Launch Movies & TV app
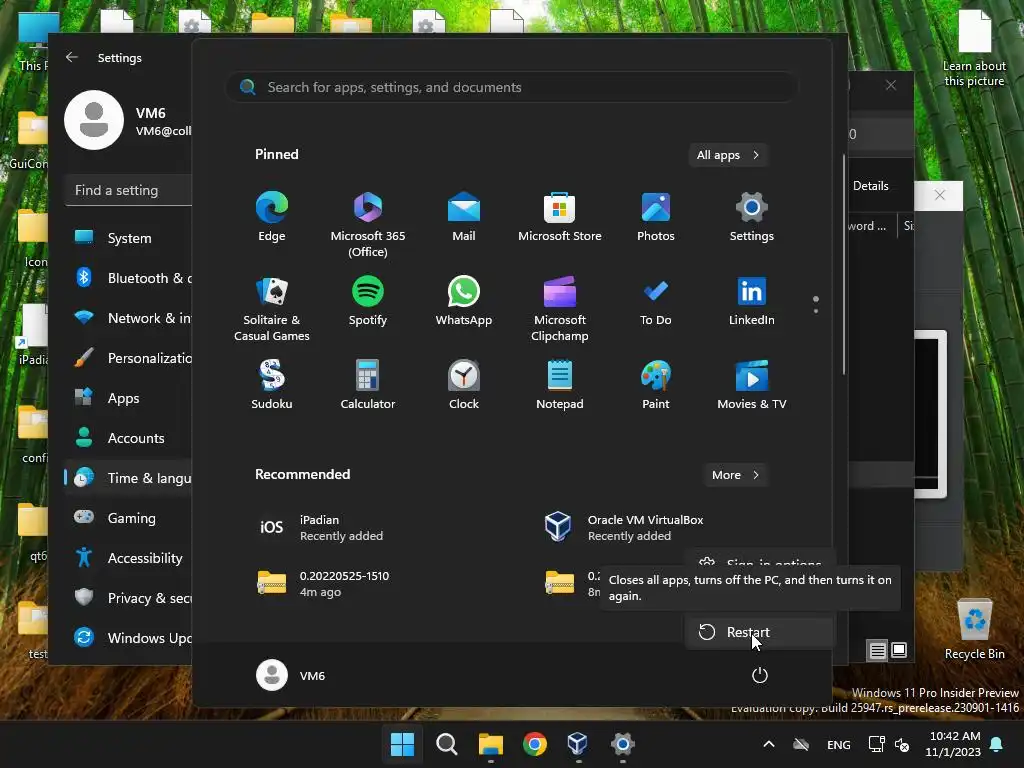 (x=752, y=385)
